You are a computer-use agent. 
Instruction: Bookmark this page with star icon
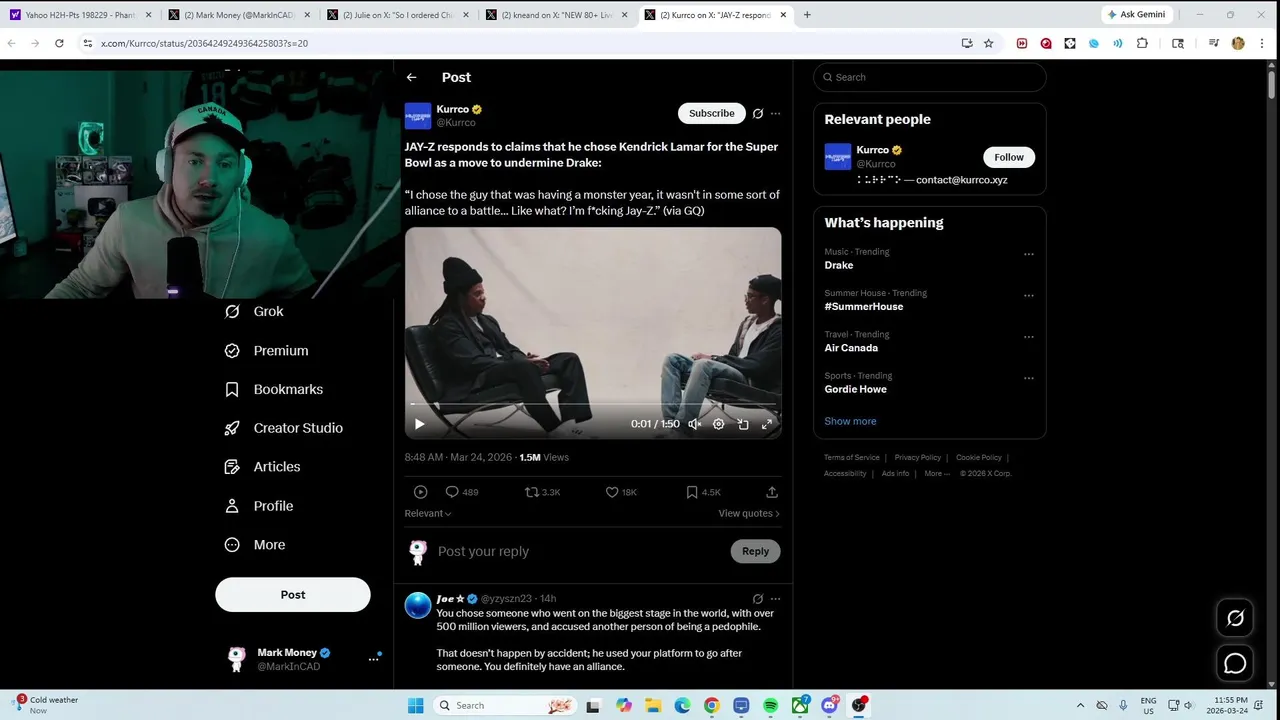[988, 43]
